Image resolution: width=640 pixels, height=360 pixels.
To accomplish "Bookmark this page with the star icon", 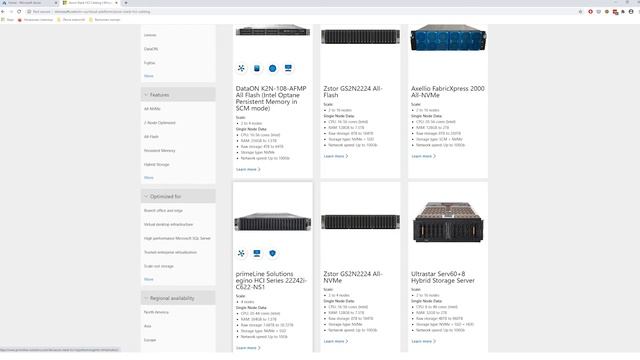I will coord(580,12).
